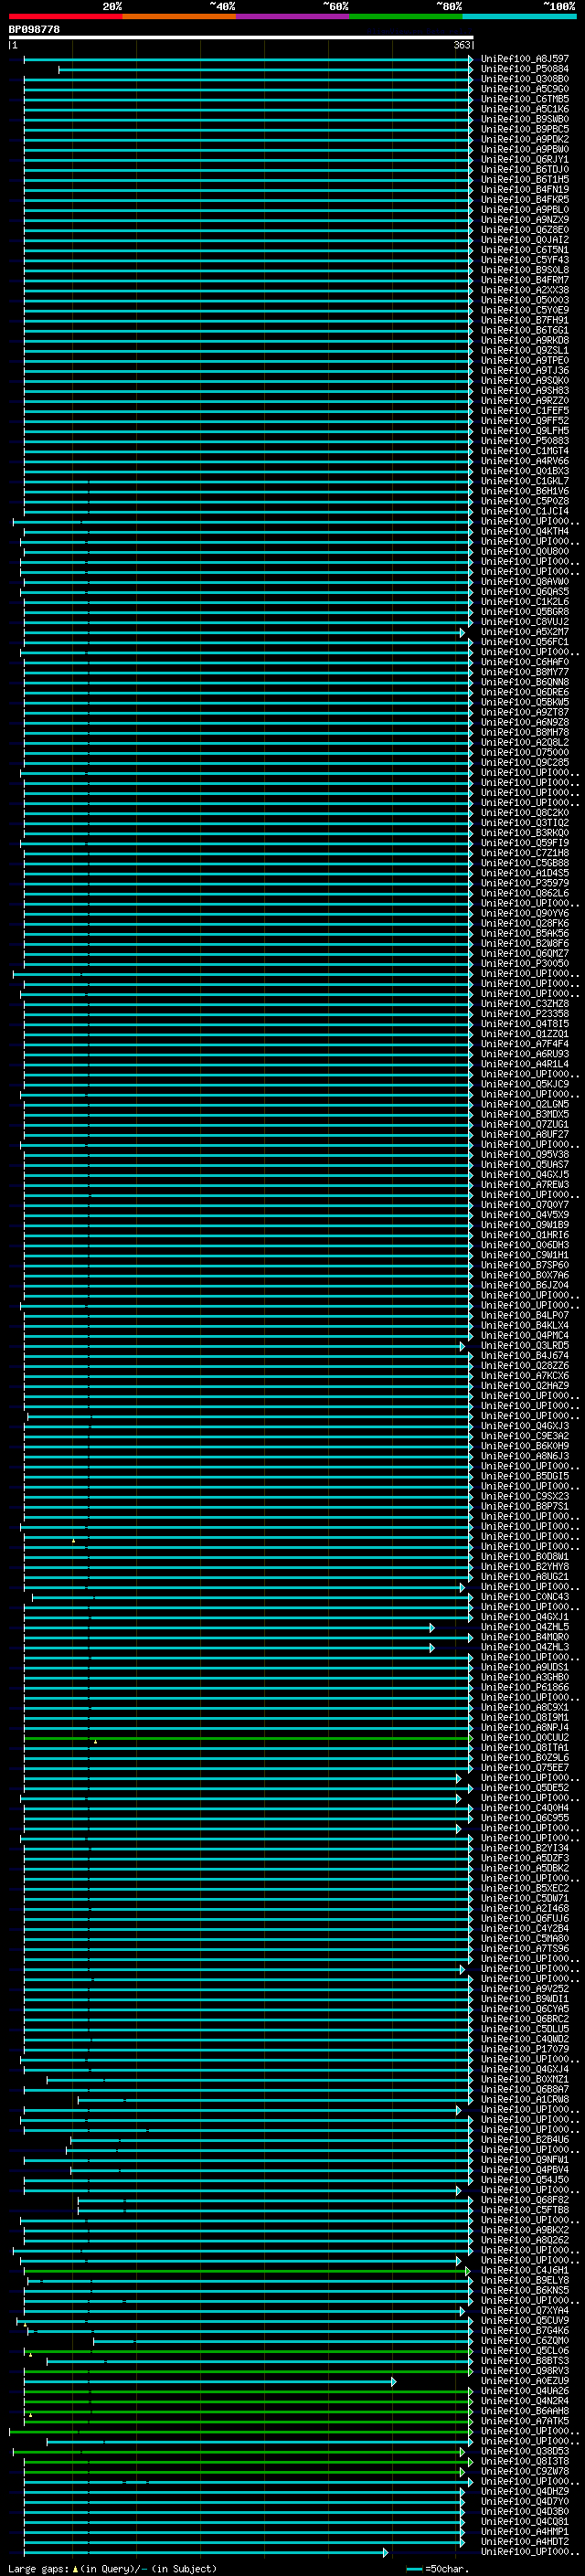The height and width of the screenshot is (2576, 585).
Task: Select the UniRef100_A4HDT2 label
Action: pos(525,2542)
